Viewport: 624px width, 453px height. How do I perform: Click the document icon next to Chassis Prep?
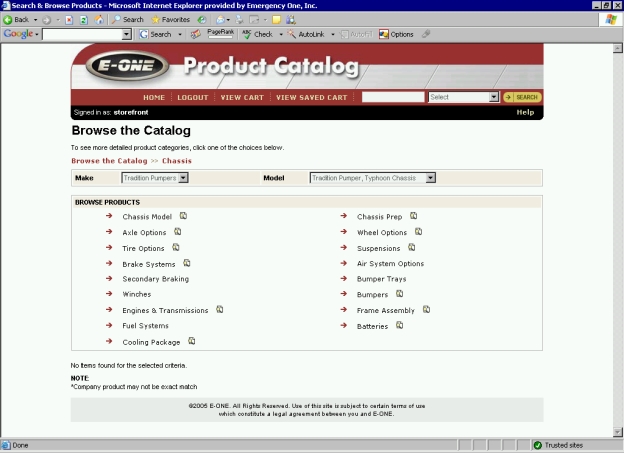(413, 216)
